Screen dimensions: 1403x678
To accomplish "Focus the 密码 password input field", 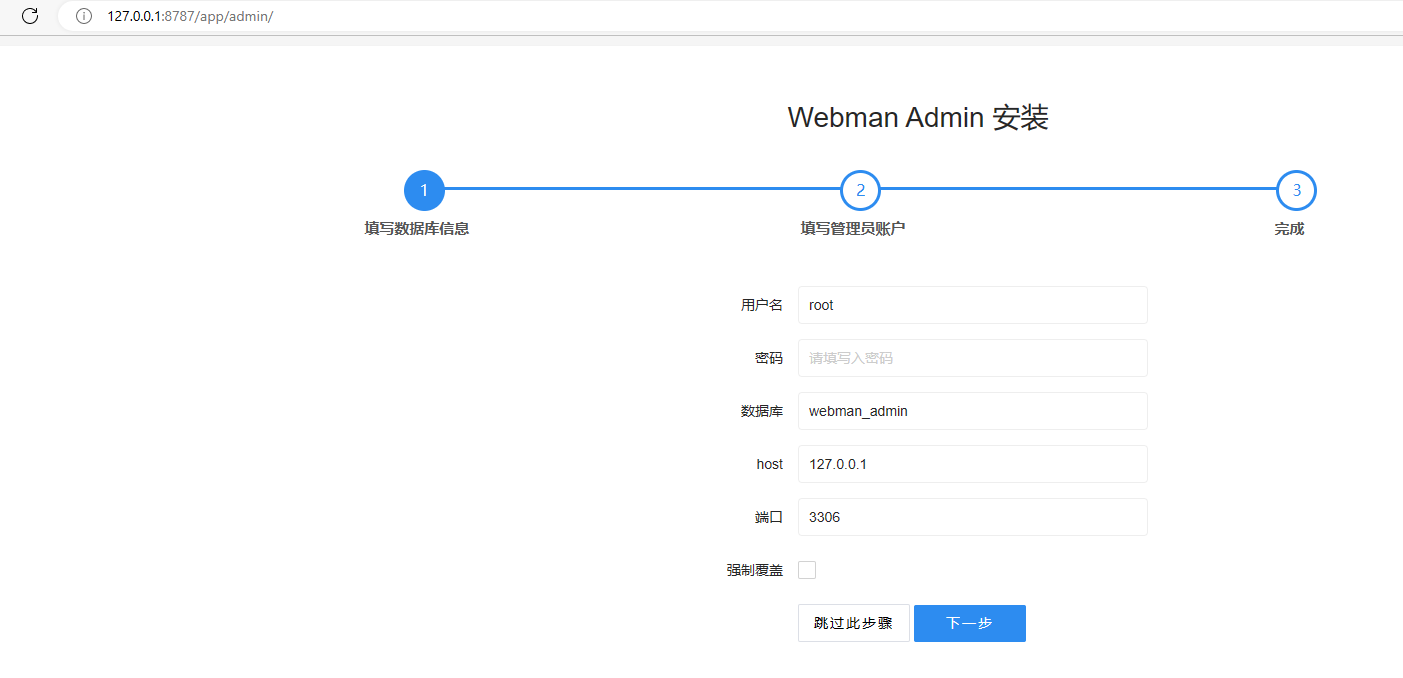I will click(972, 358).
